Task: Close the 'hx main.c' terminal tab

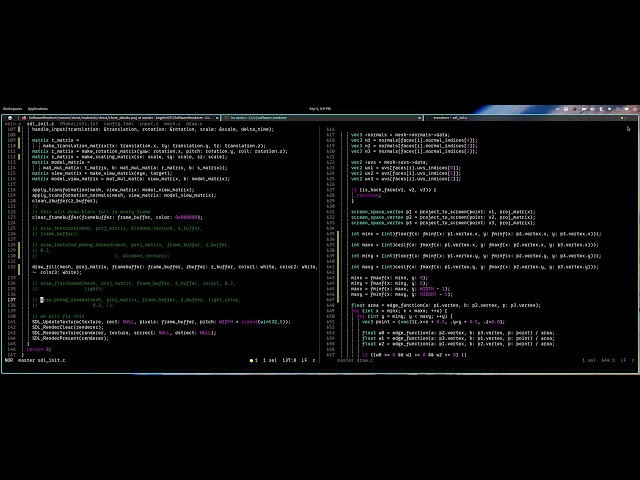Action: pyautogui.click(x=419, y=118)
